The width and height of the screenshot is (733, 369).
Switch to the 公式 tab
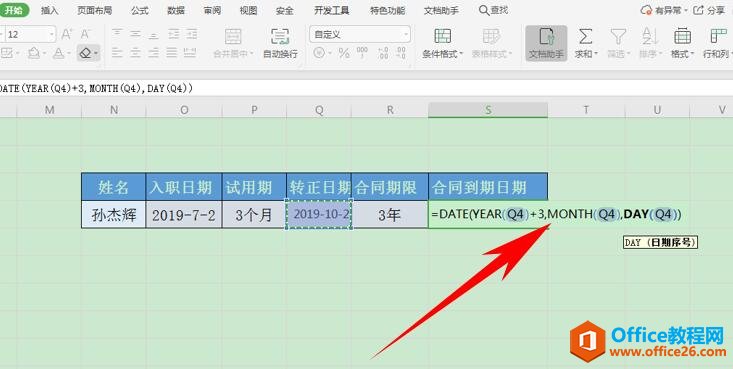[x=140, y=10]
